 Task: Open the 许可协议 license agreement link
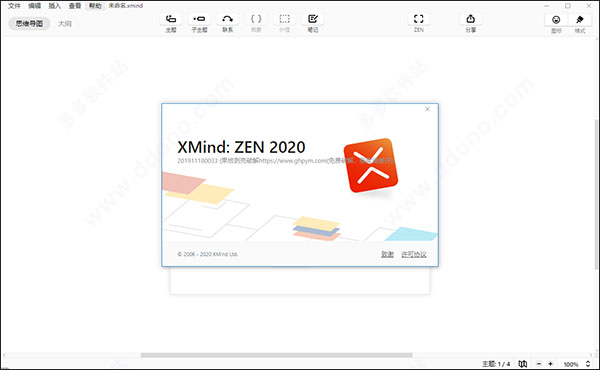(414, 254)
